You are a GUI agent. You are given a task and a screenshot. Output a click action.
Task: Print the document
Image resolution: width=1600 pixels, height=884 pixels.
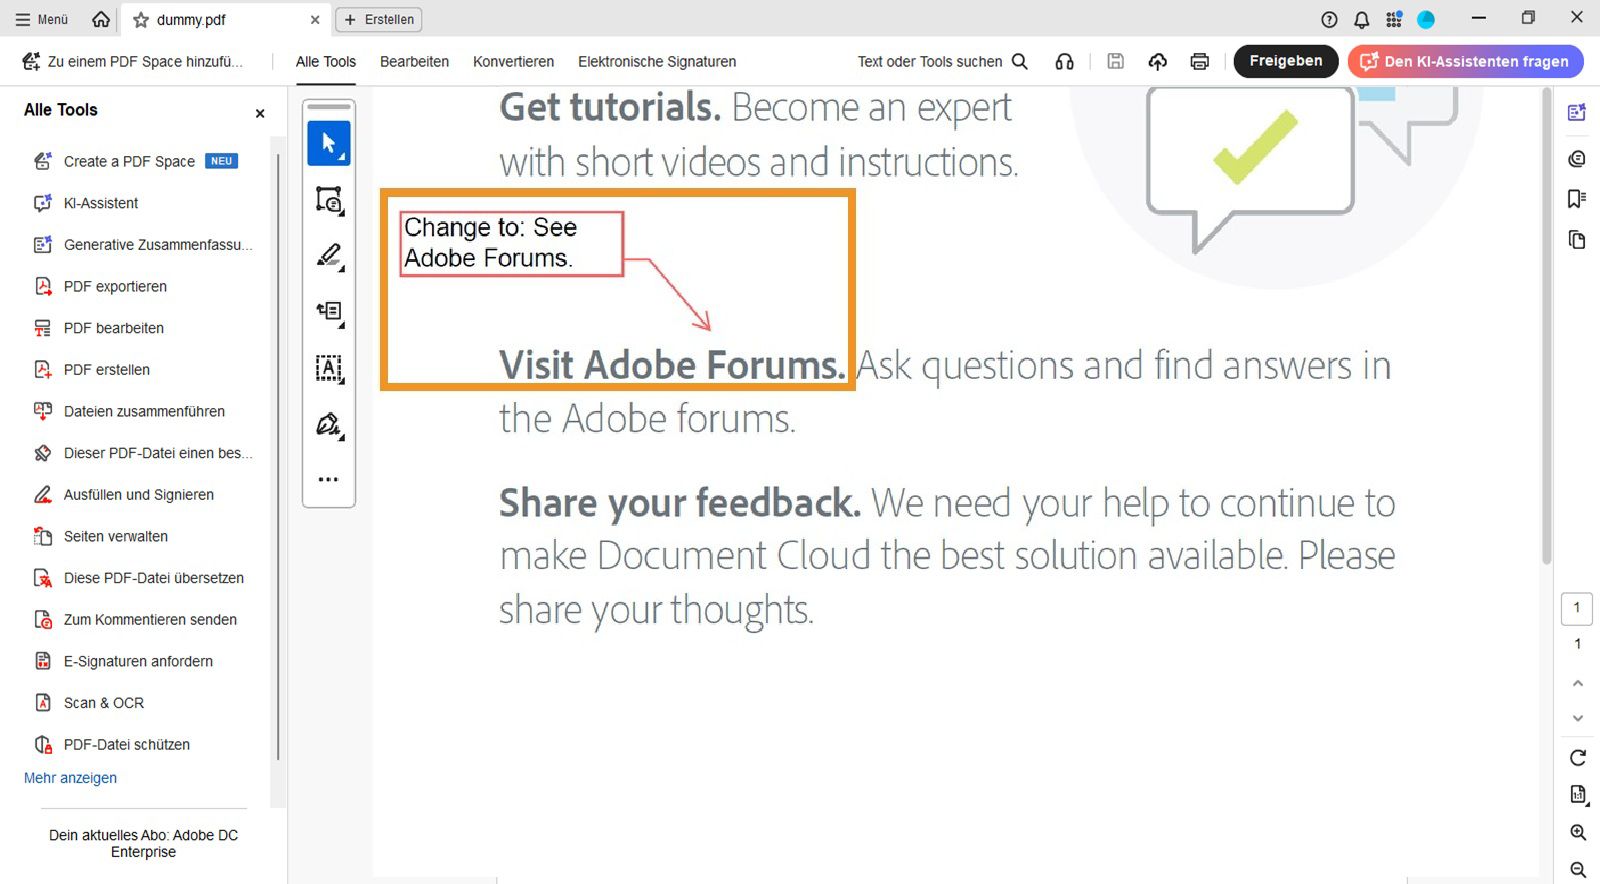pyautogui.click(x=1200, y=61)
